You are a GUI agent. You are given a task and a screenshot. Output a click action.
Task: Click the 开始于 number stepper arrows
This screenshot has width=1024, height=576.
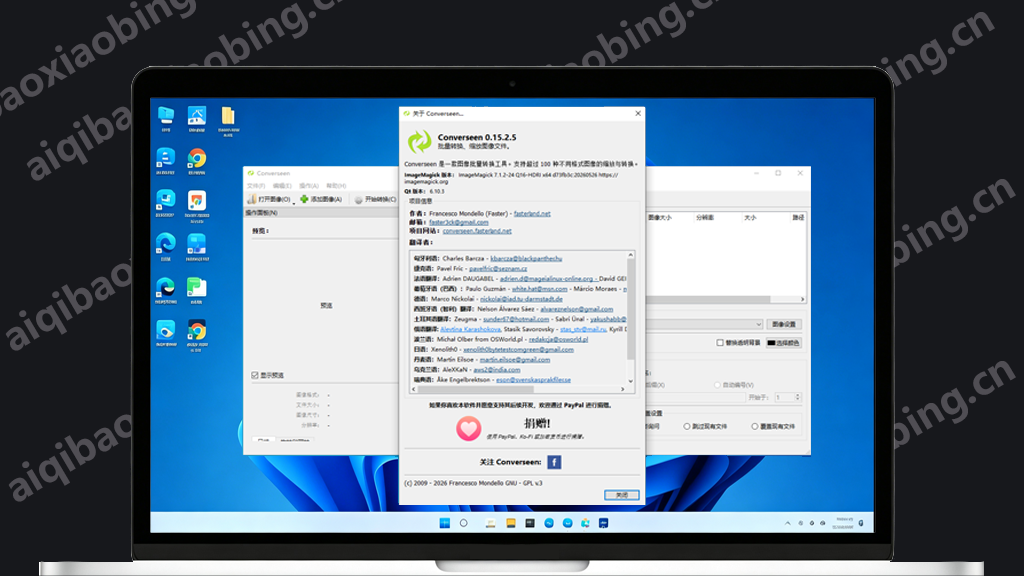(797, 397)
